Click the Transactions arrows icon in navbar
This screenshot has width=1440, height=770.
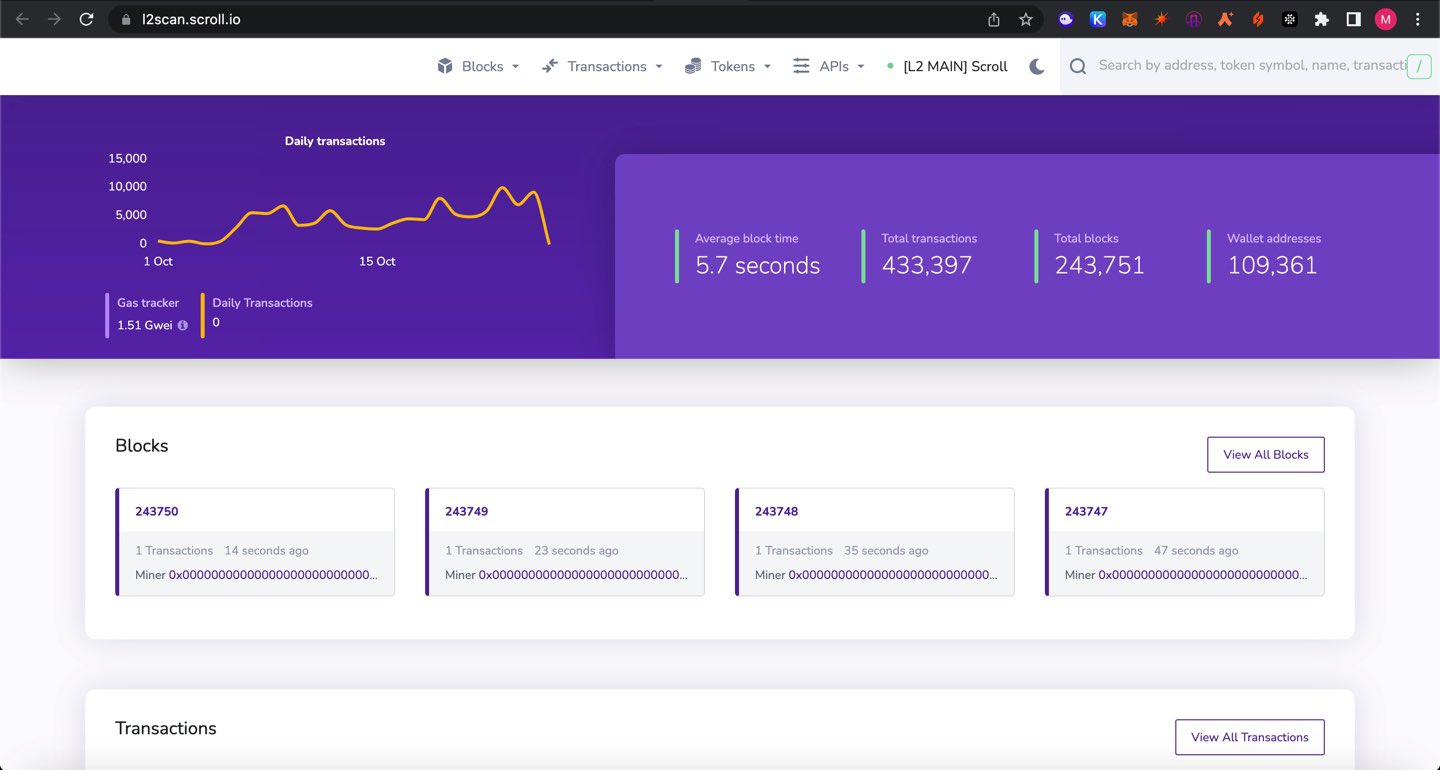[x=550, y=66]
